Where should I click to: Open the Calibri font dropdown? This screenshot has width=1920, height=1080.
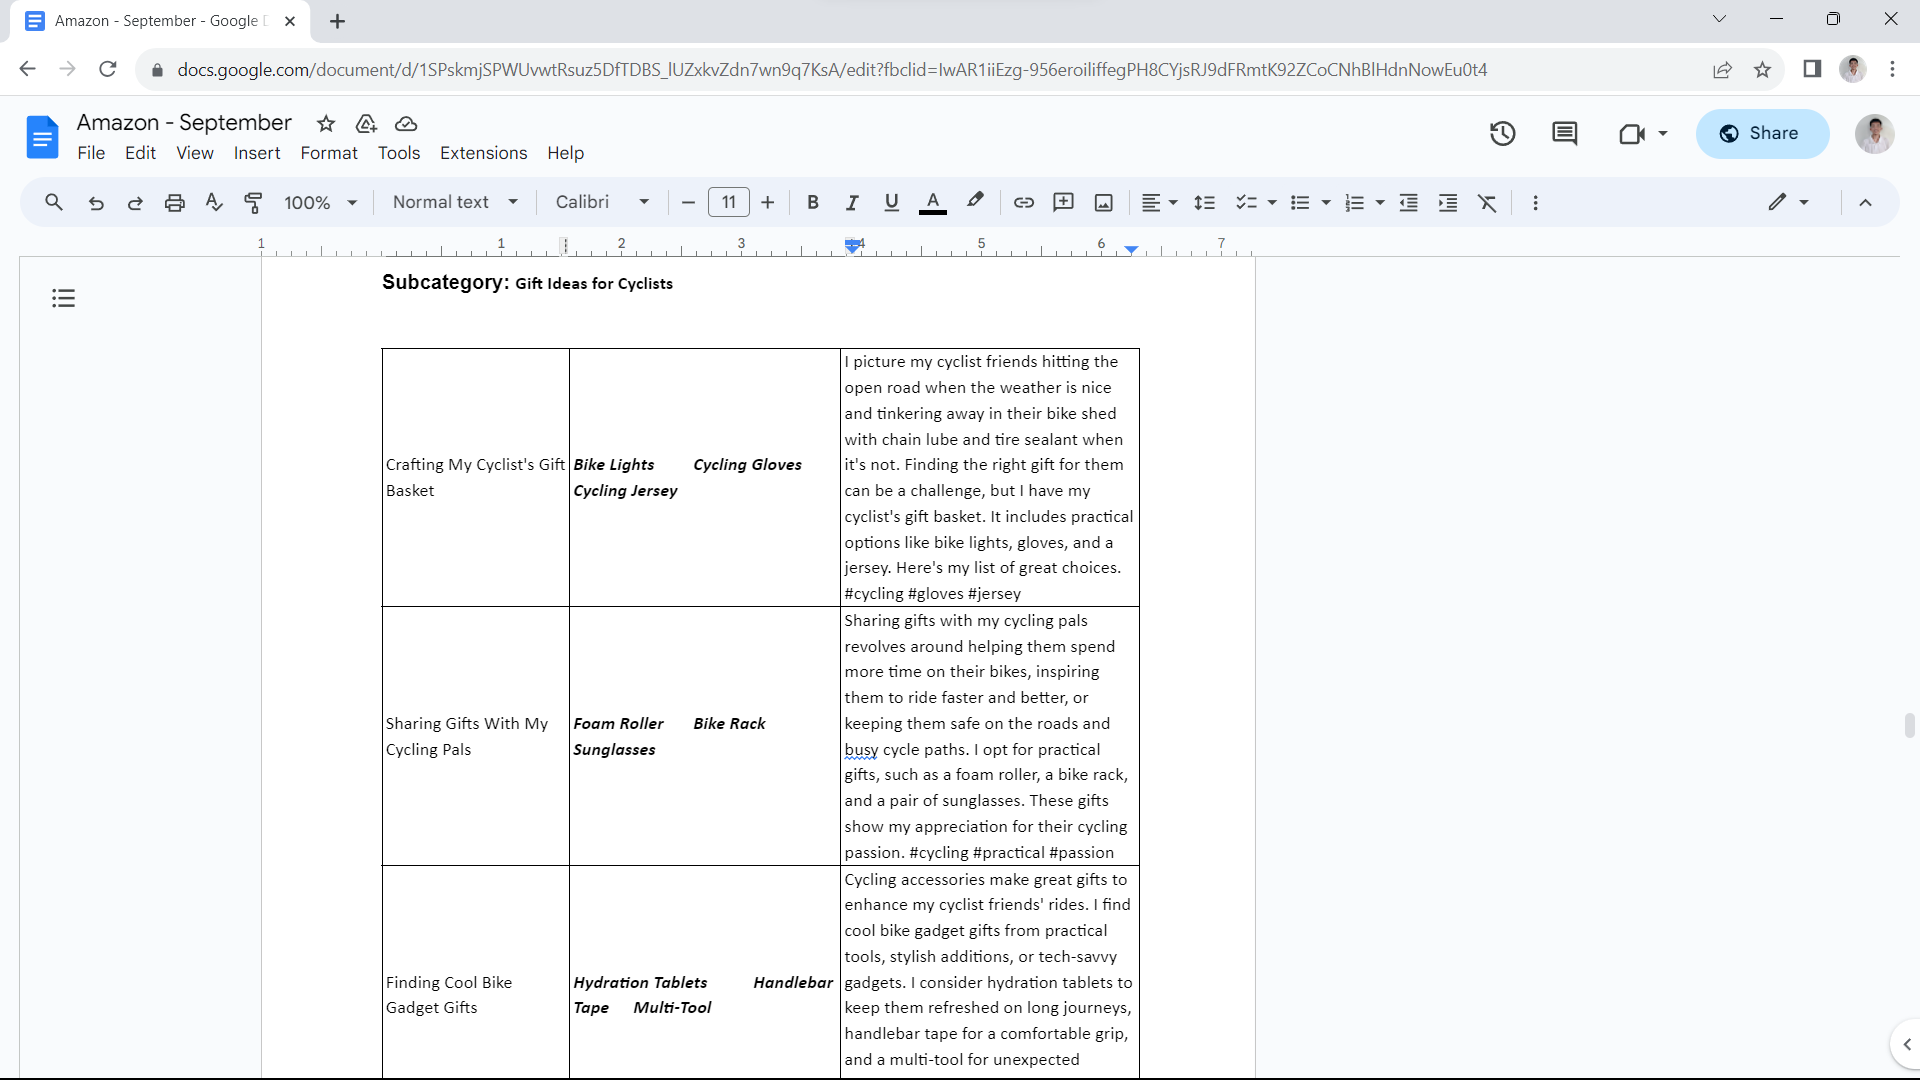[x=603, y=202]
